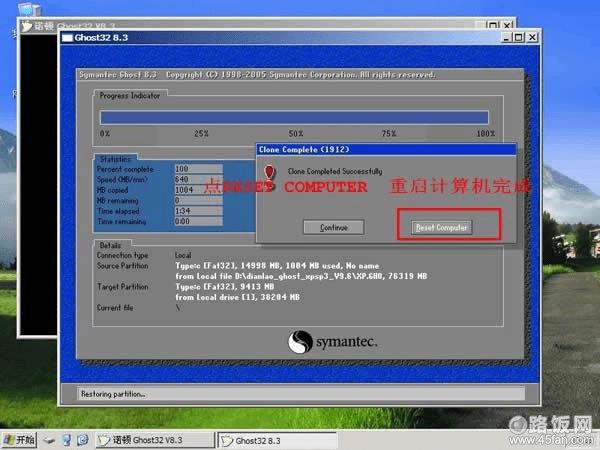Click the Time elapsed value 1:34
Viewport: 600px width, 450px height.
(199, 211)
